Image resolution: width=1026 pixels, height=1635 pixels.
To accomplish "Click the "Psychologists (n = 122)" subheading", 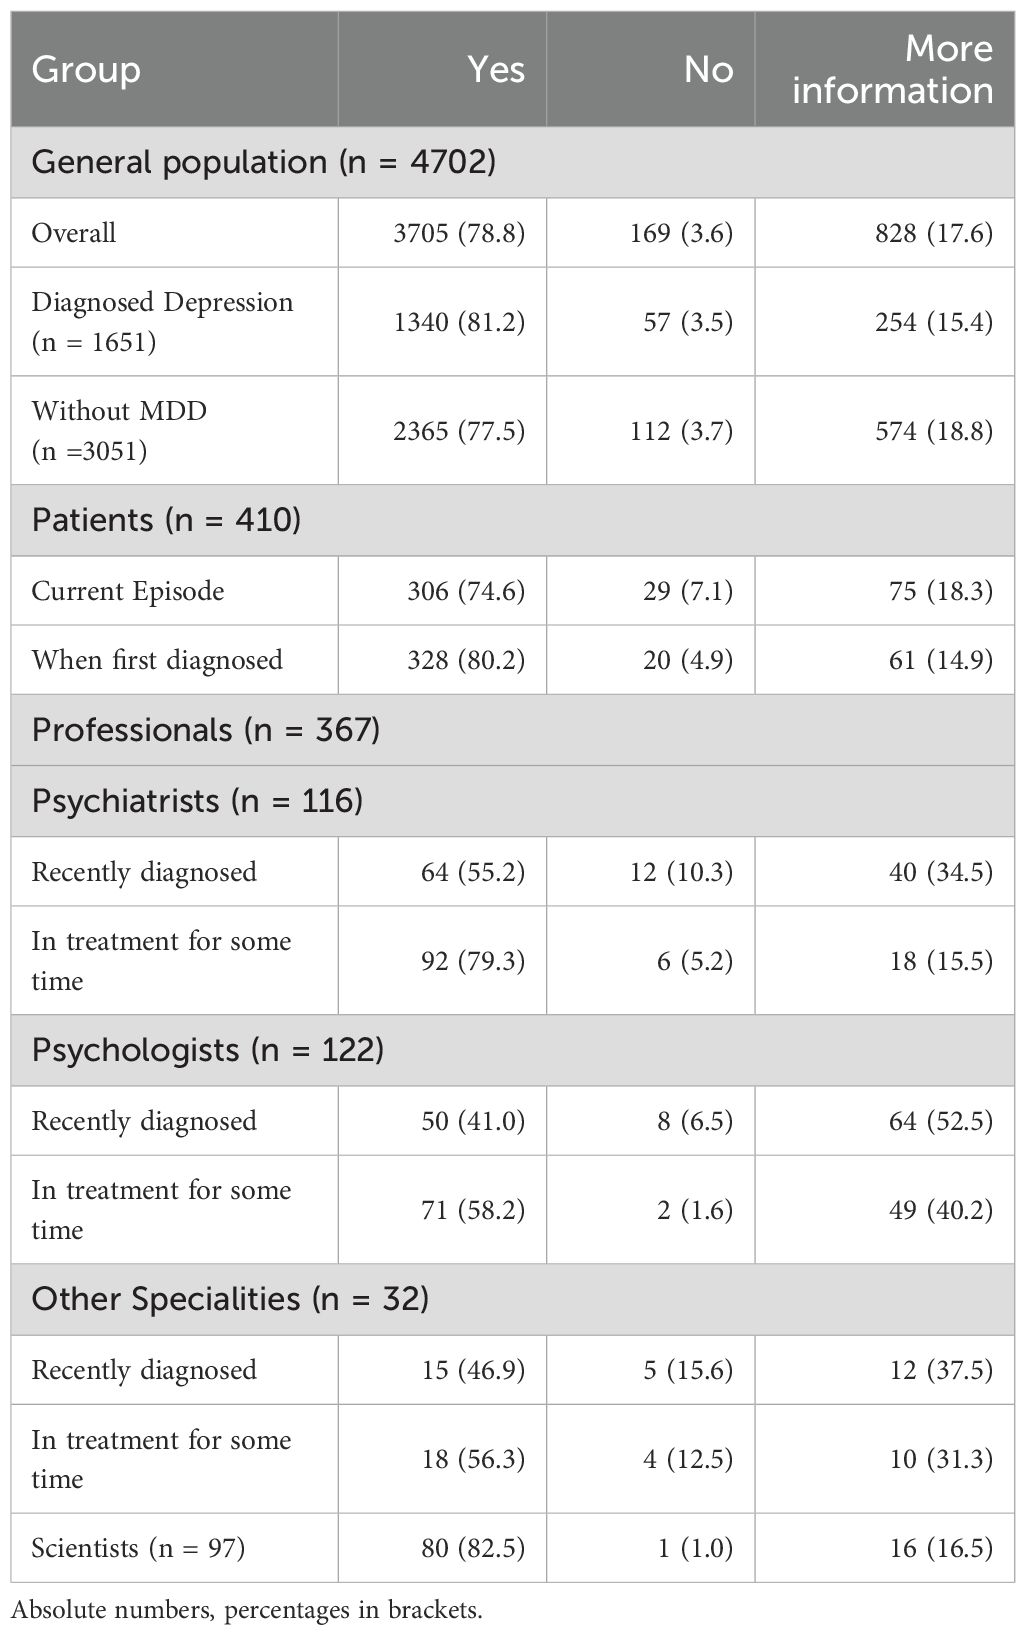I will pyautogui.click(x=208, y=1050).
